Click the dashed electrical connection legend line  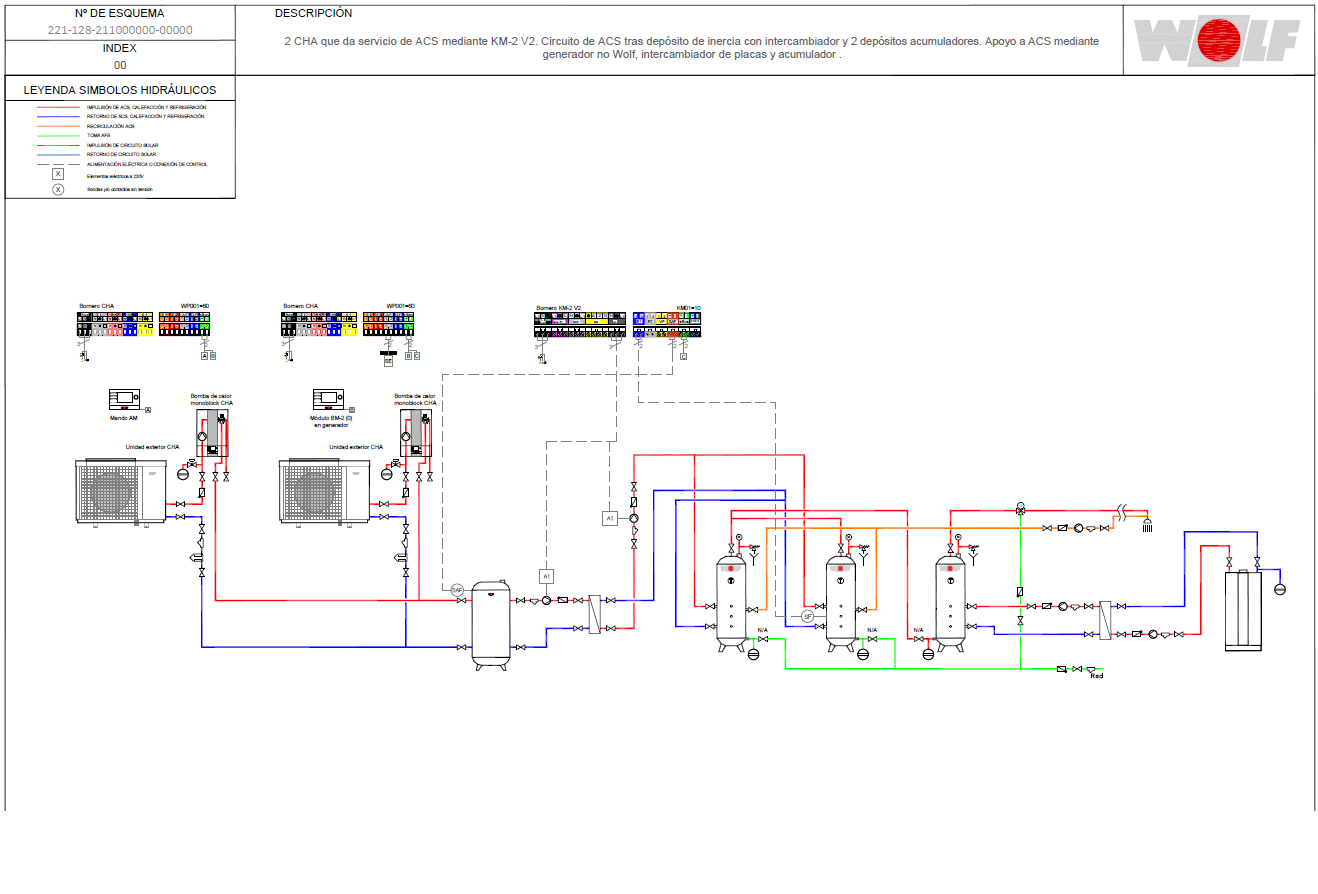[58, 164]
